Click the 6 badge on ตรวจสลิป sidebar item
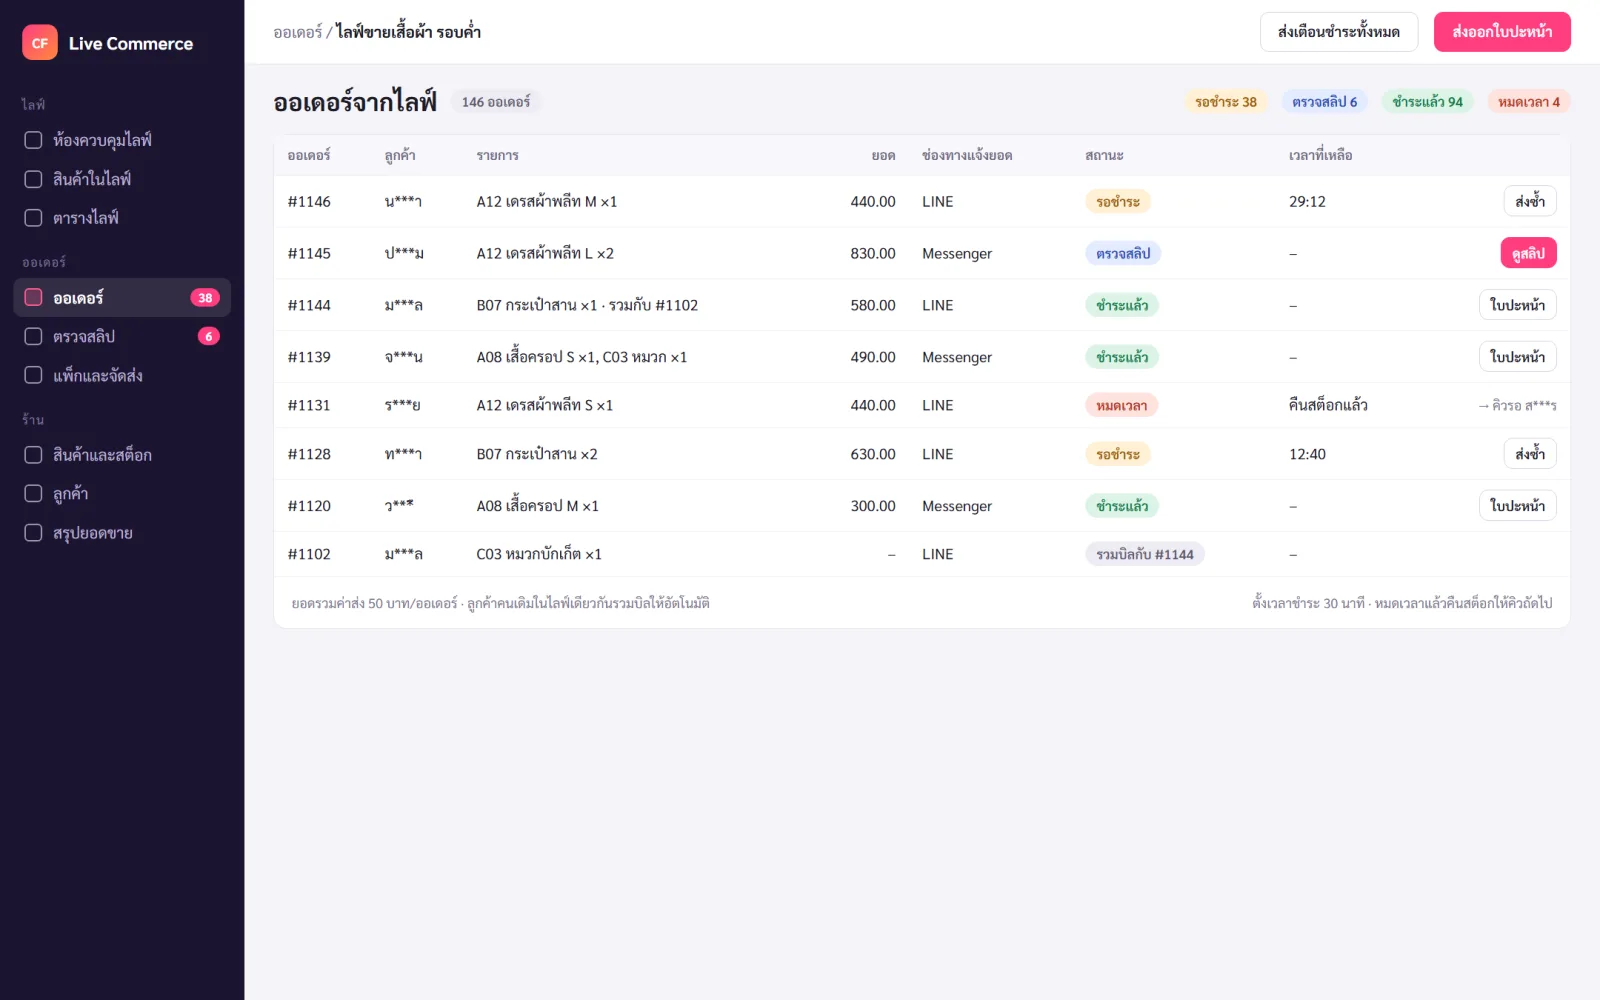The height and width of the screenshot is (1000, 1600). [209, 336]
